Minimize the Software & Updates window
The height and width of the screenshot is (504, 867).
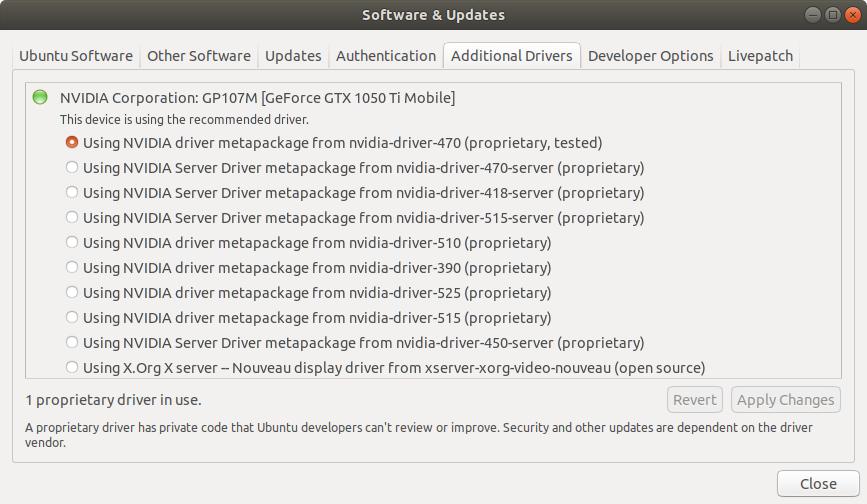pos(815,15)
